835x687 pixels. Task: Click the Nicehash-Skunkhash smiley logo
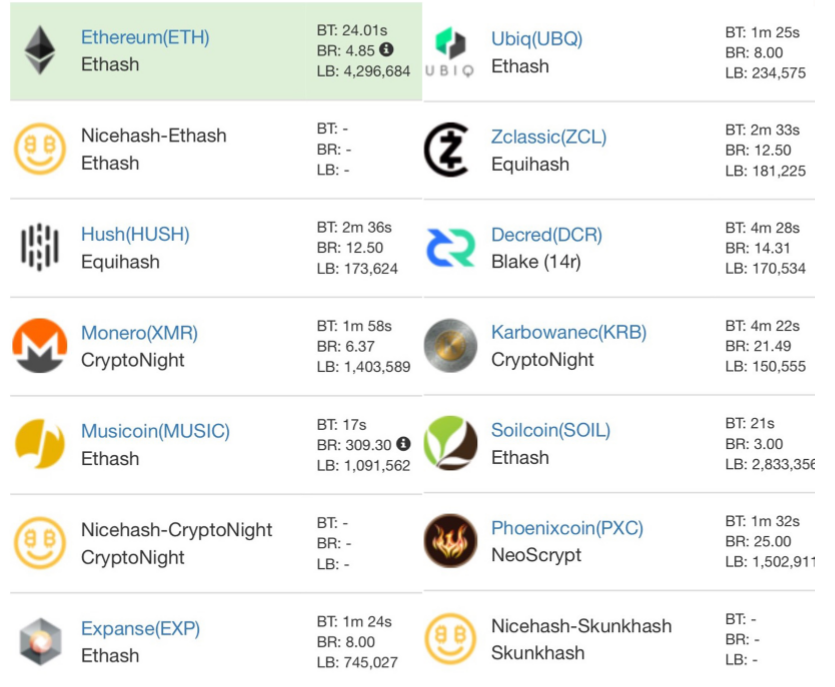[x=450, y=639]
